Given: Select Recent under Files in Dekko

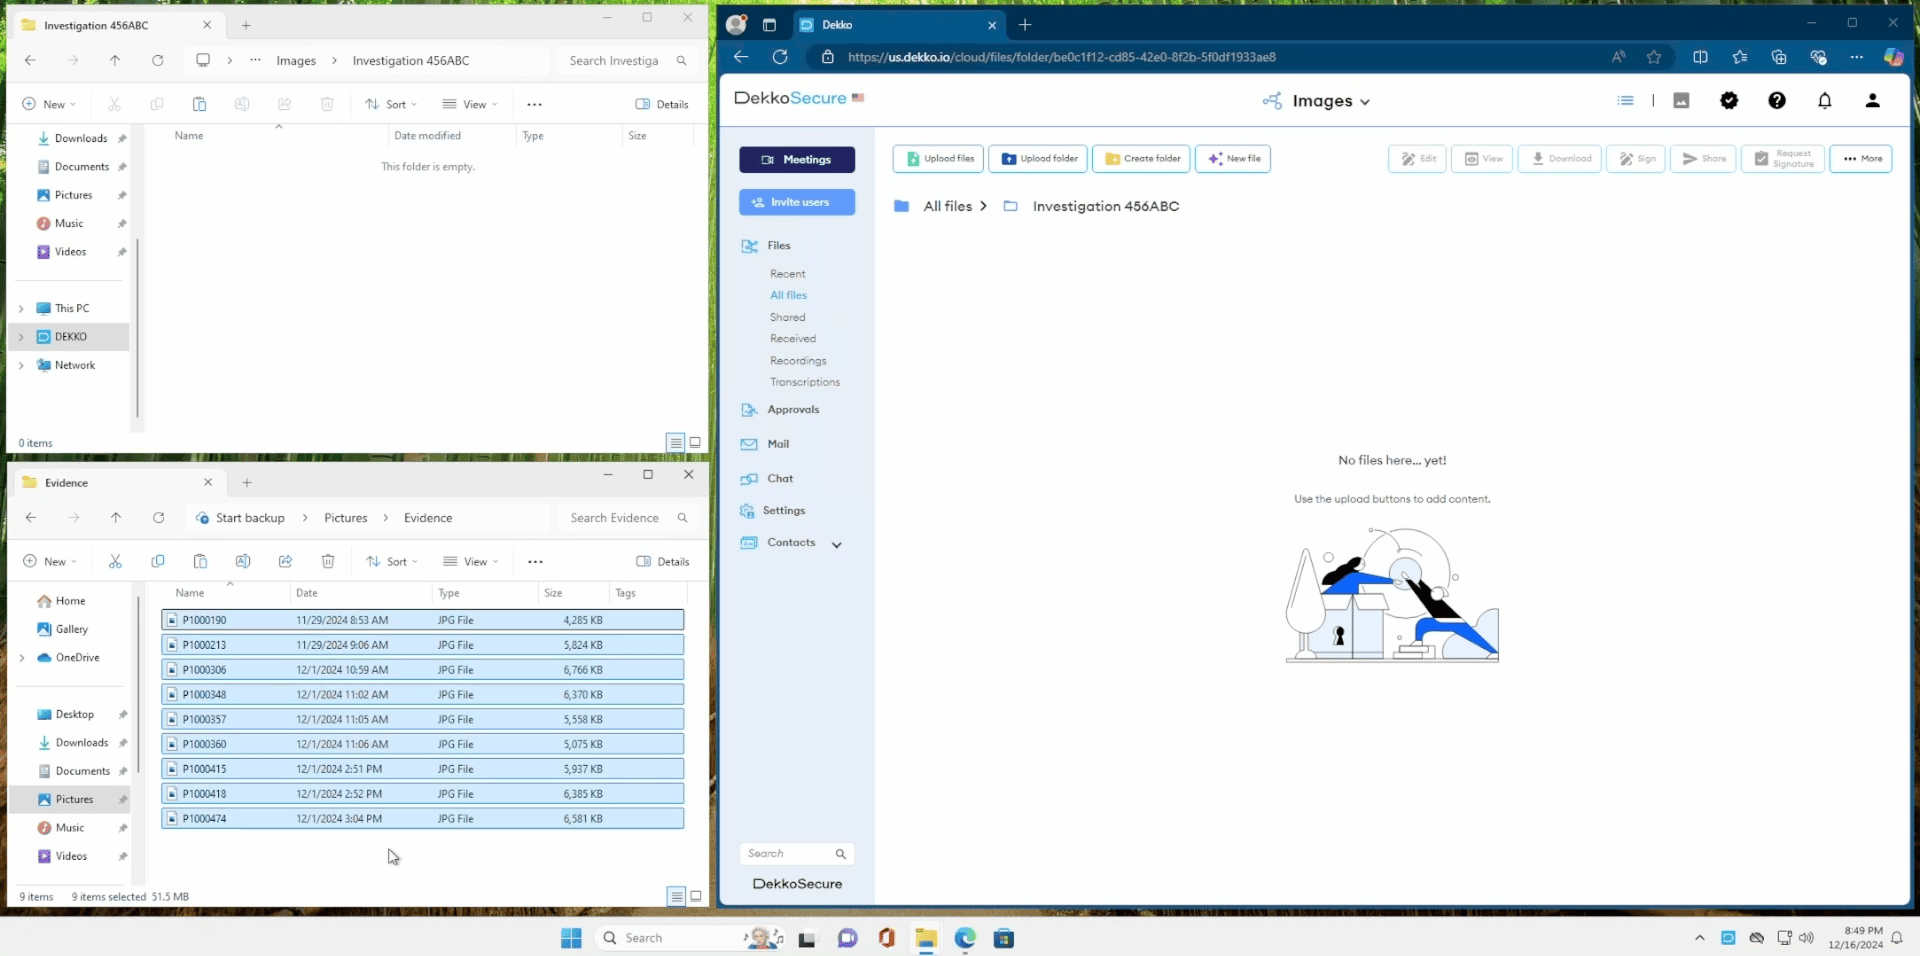Looking at the screenshot, I should pyautogui.click(x=787, y=274).
